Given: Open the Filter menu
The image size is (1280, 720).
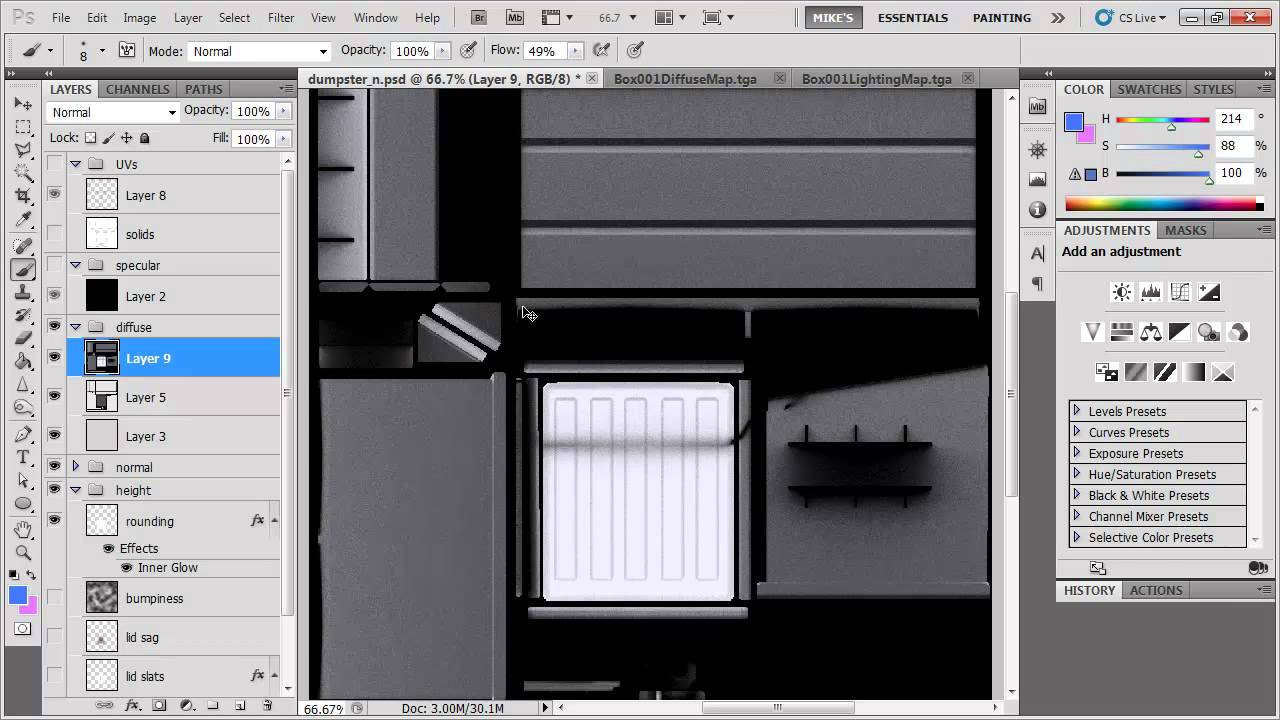Looking at the screenshot, I should pos(281,18).
